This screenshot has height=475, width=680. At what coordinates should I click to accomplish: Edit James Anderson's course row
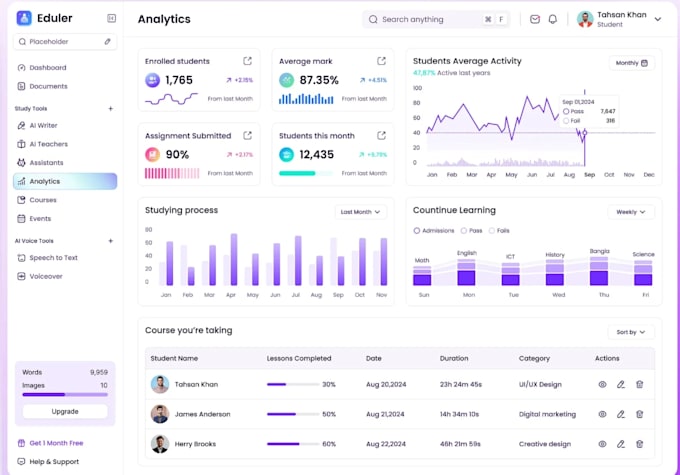coord(621,414)
